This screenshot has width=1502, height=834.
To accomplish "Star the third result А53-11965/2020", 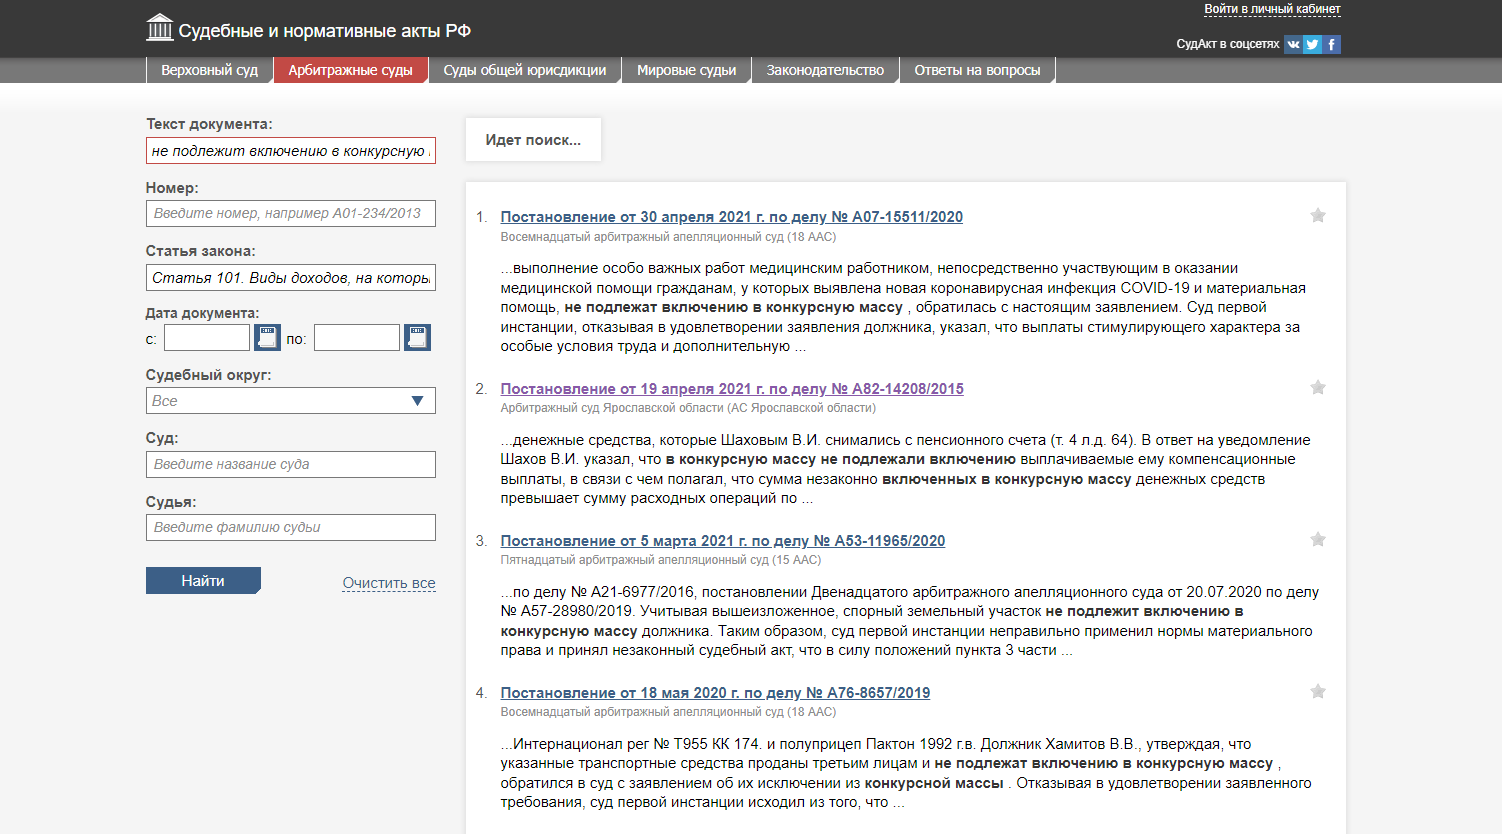I will (1318, 540).
